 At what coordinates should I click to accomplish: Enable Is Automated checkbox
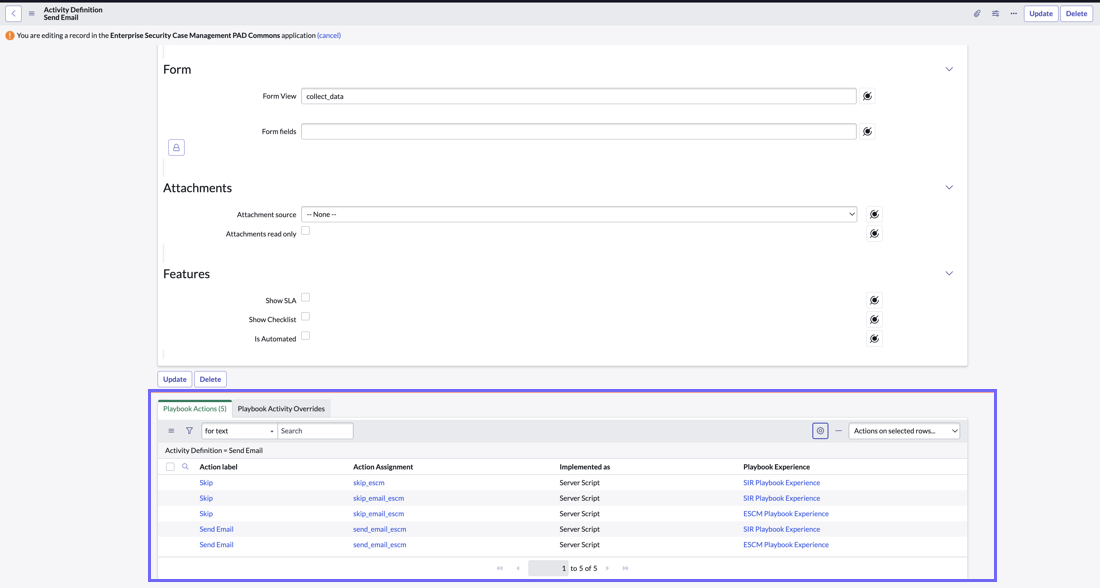306,335
